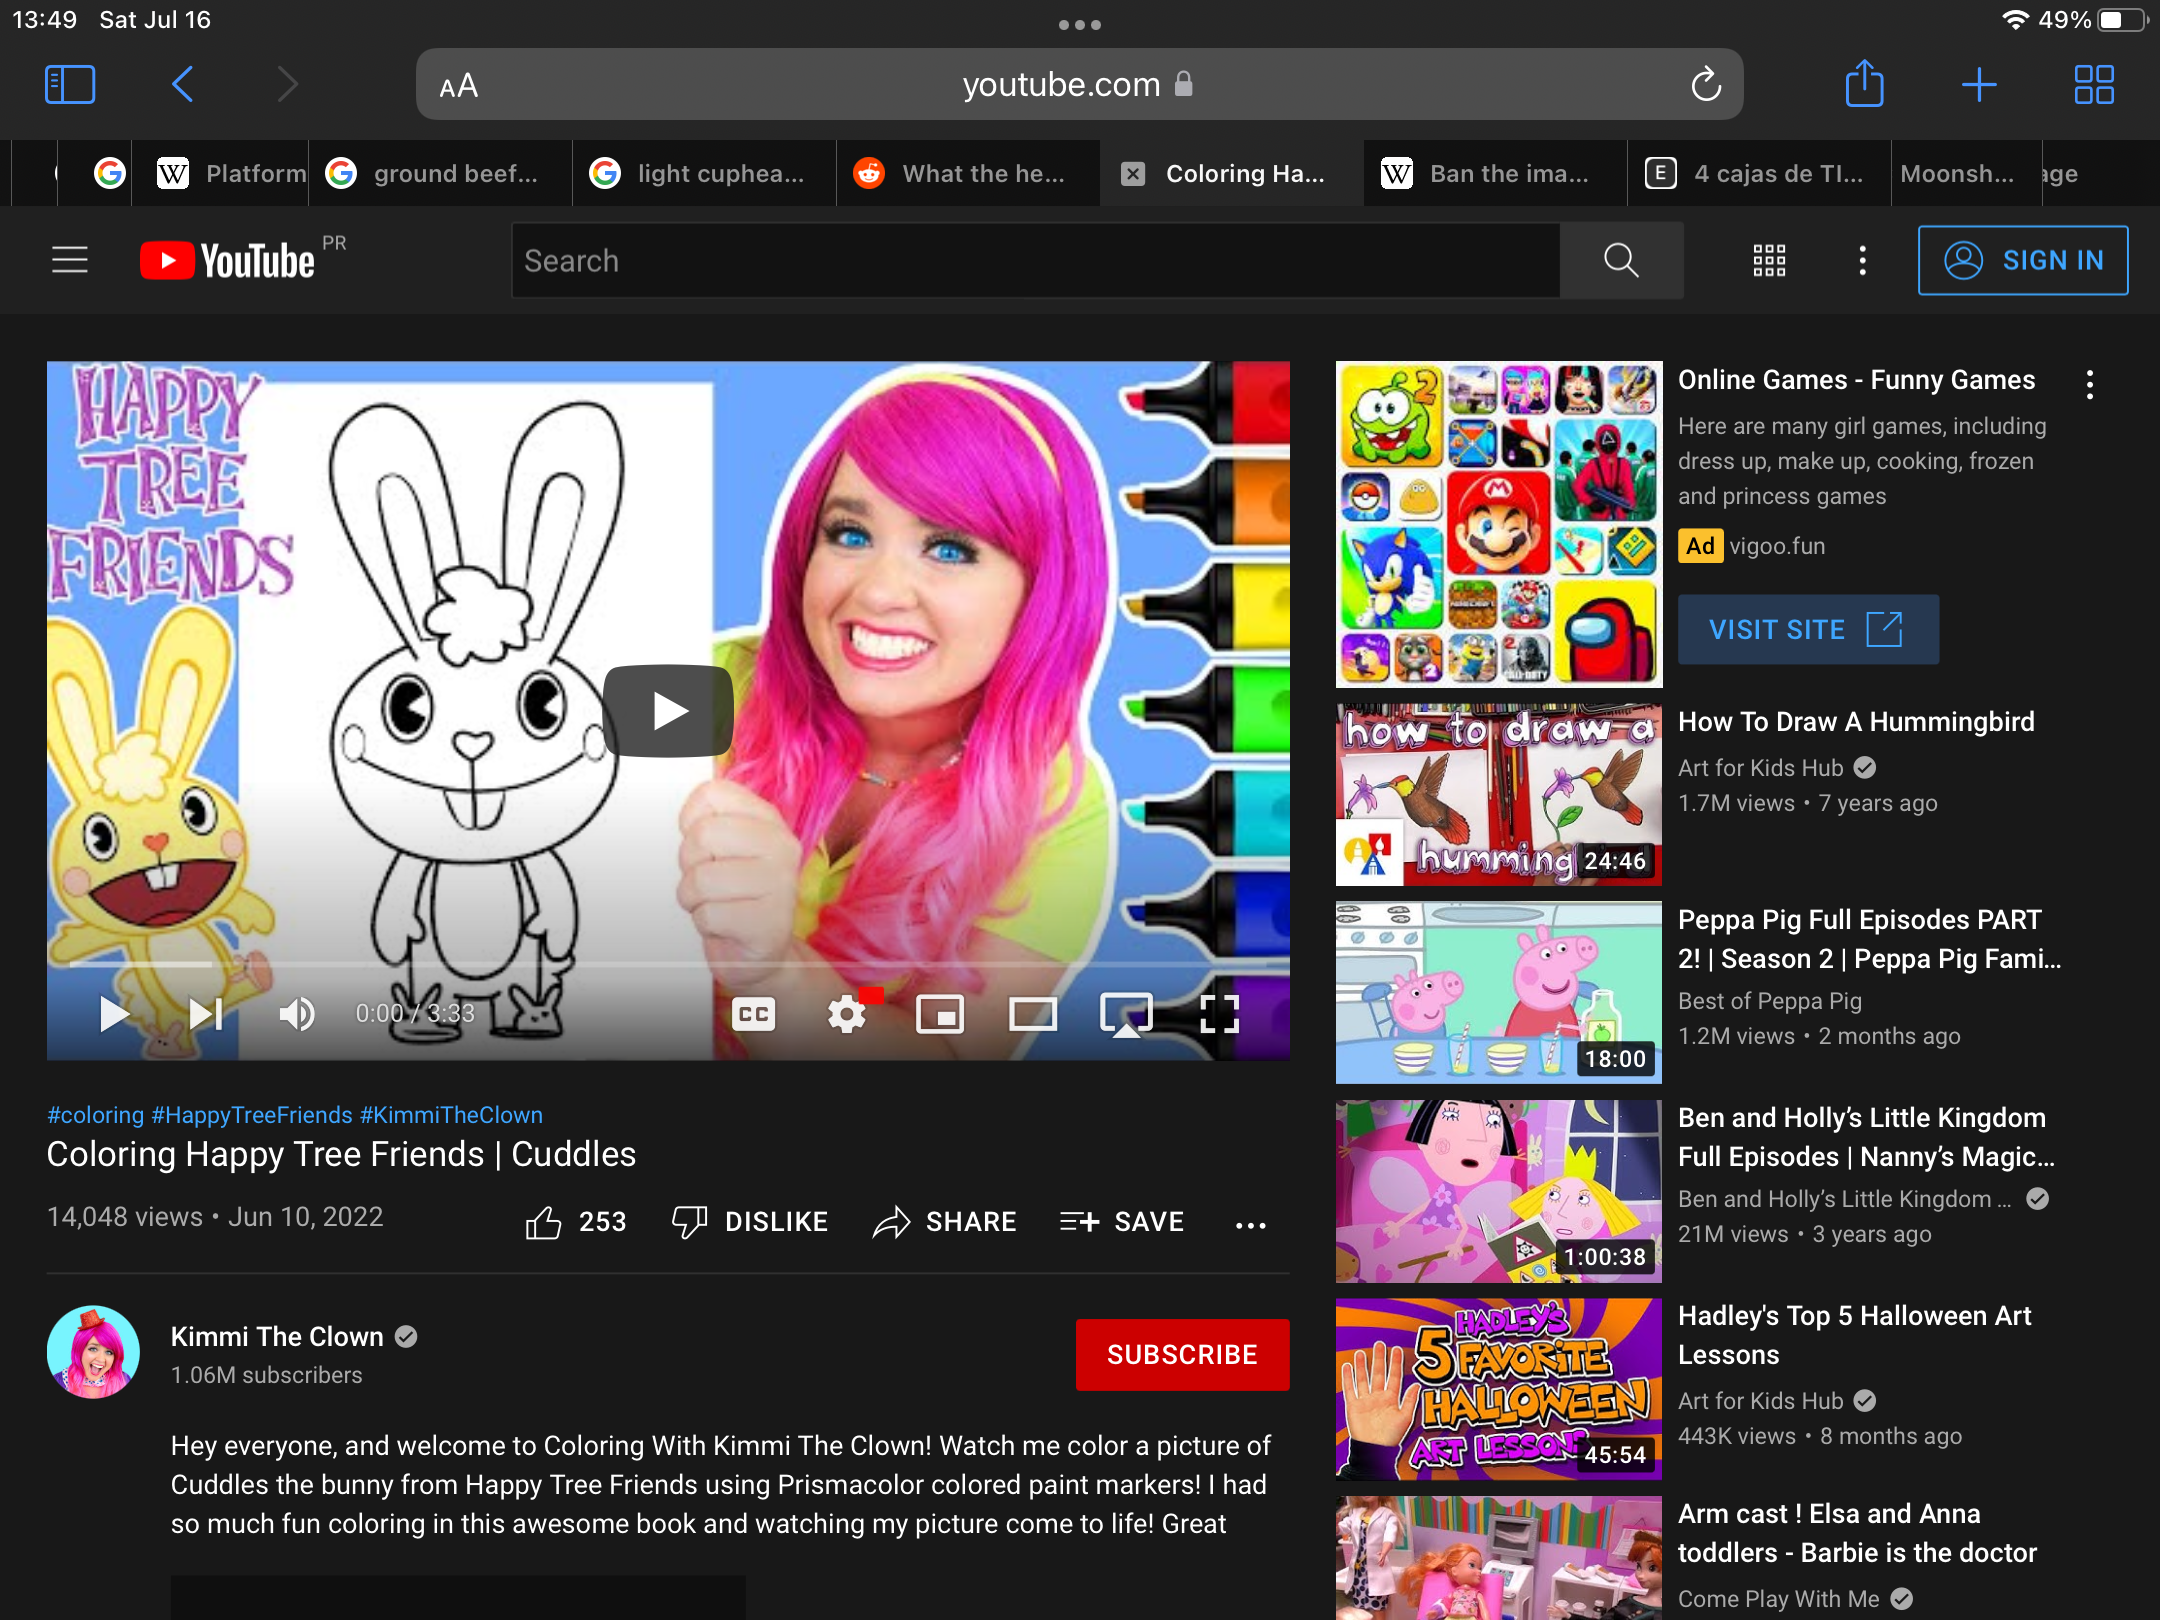Viewport: 2160px width, 1620px height.
Task: Open the How To Draw A Hummingbird title
Action: 1856,722
